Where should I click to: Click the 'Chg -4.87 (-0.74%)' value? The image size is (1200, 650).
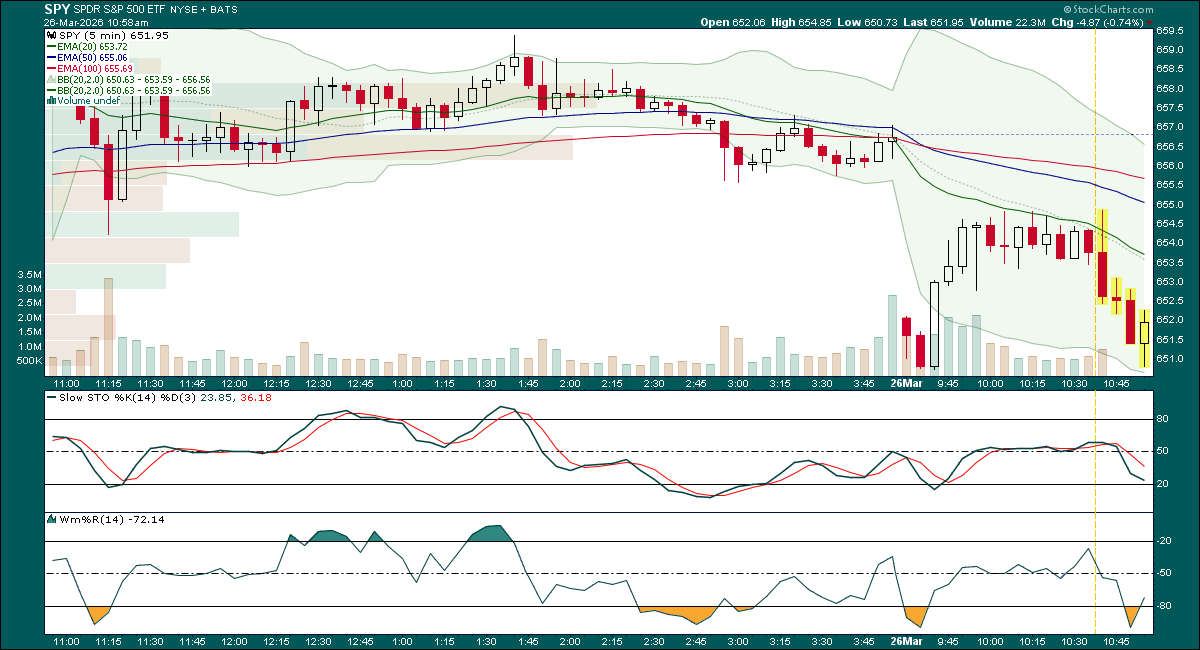pos(1097,22)
